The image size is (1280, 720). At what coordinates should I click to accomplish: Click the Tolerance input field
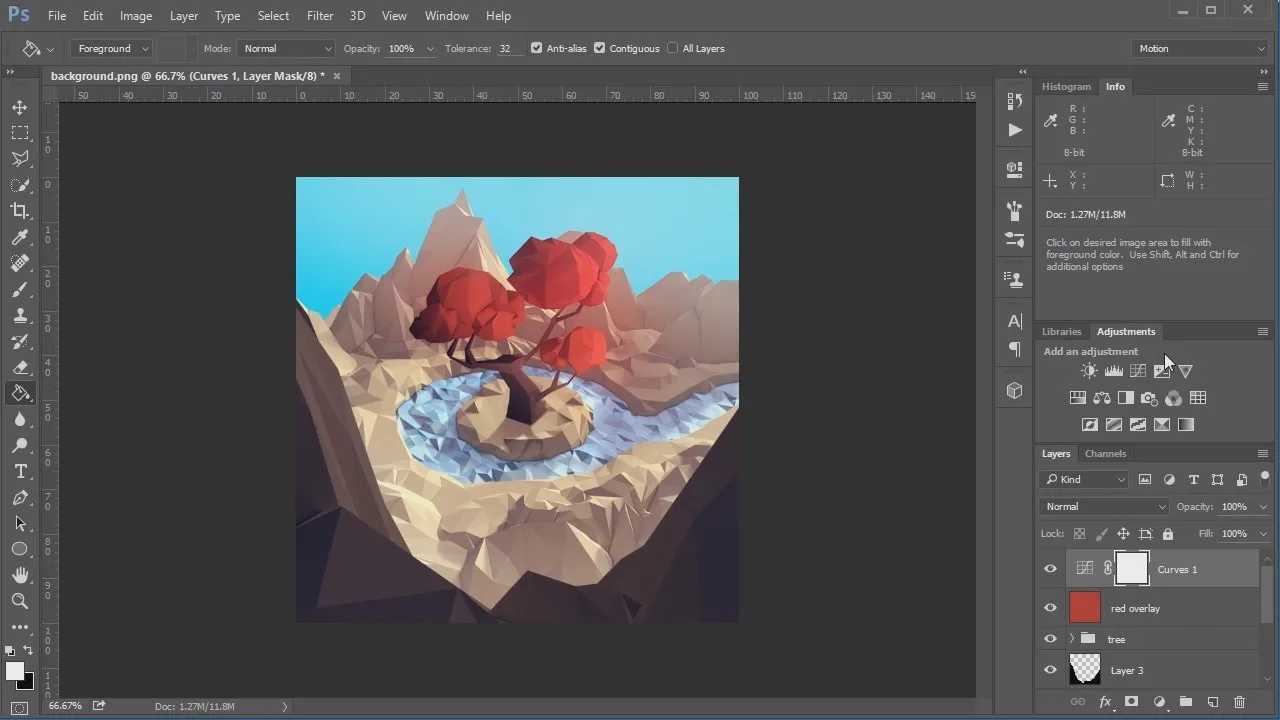coord(508,48)
